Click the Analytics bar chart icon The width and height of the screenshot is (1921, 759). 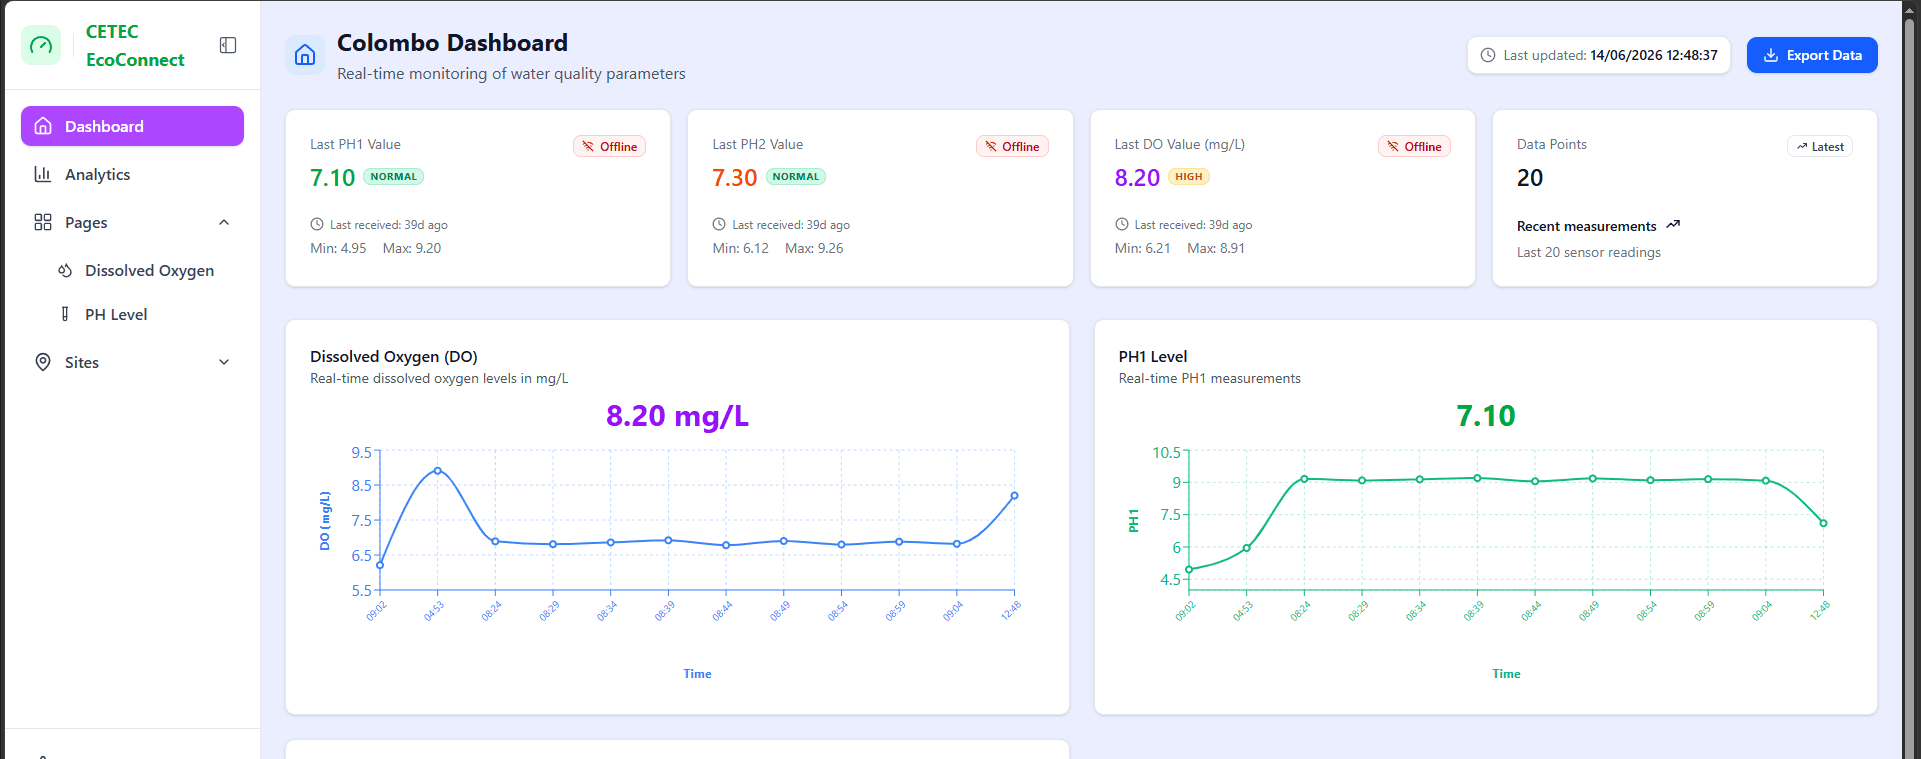coord(43,174)
